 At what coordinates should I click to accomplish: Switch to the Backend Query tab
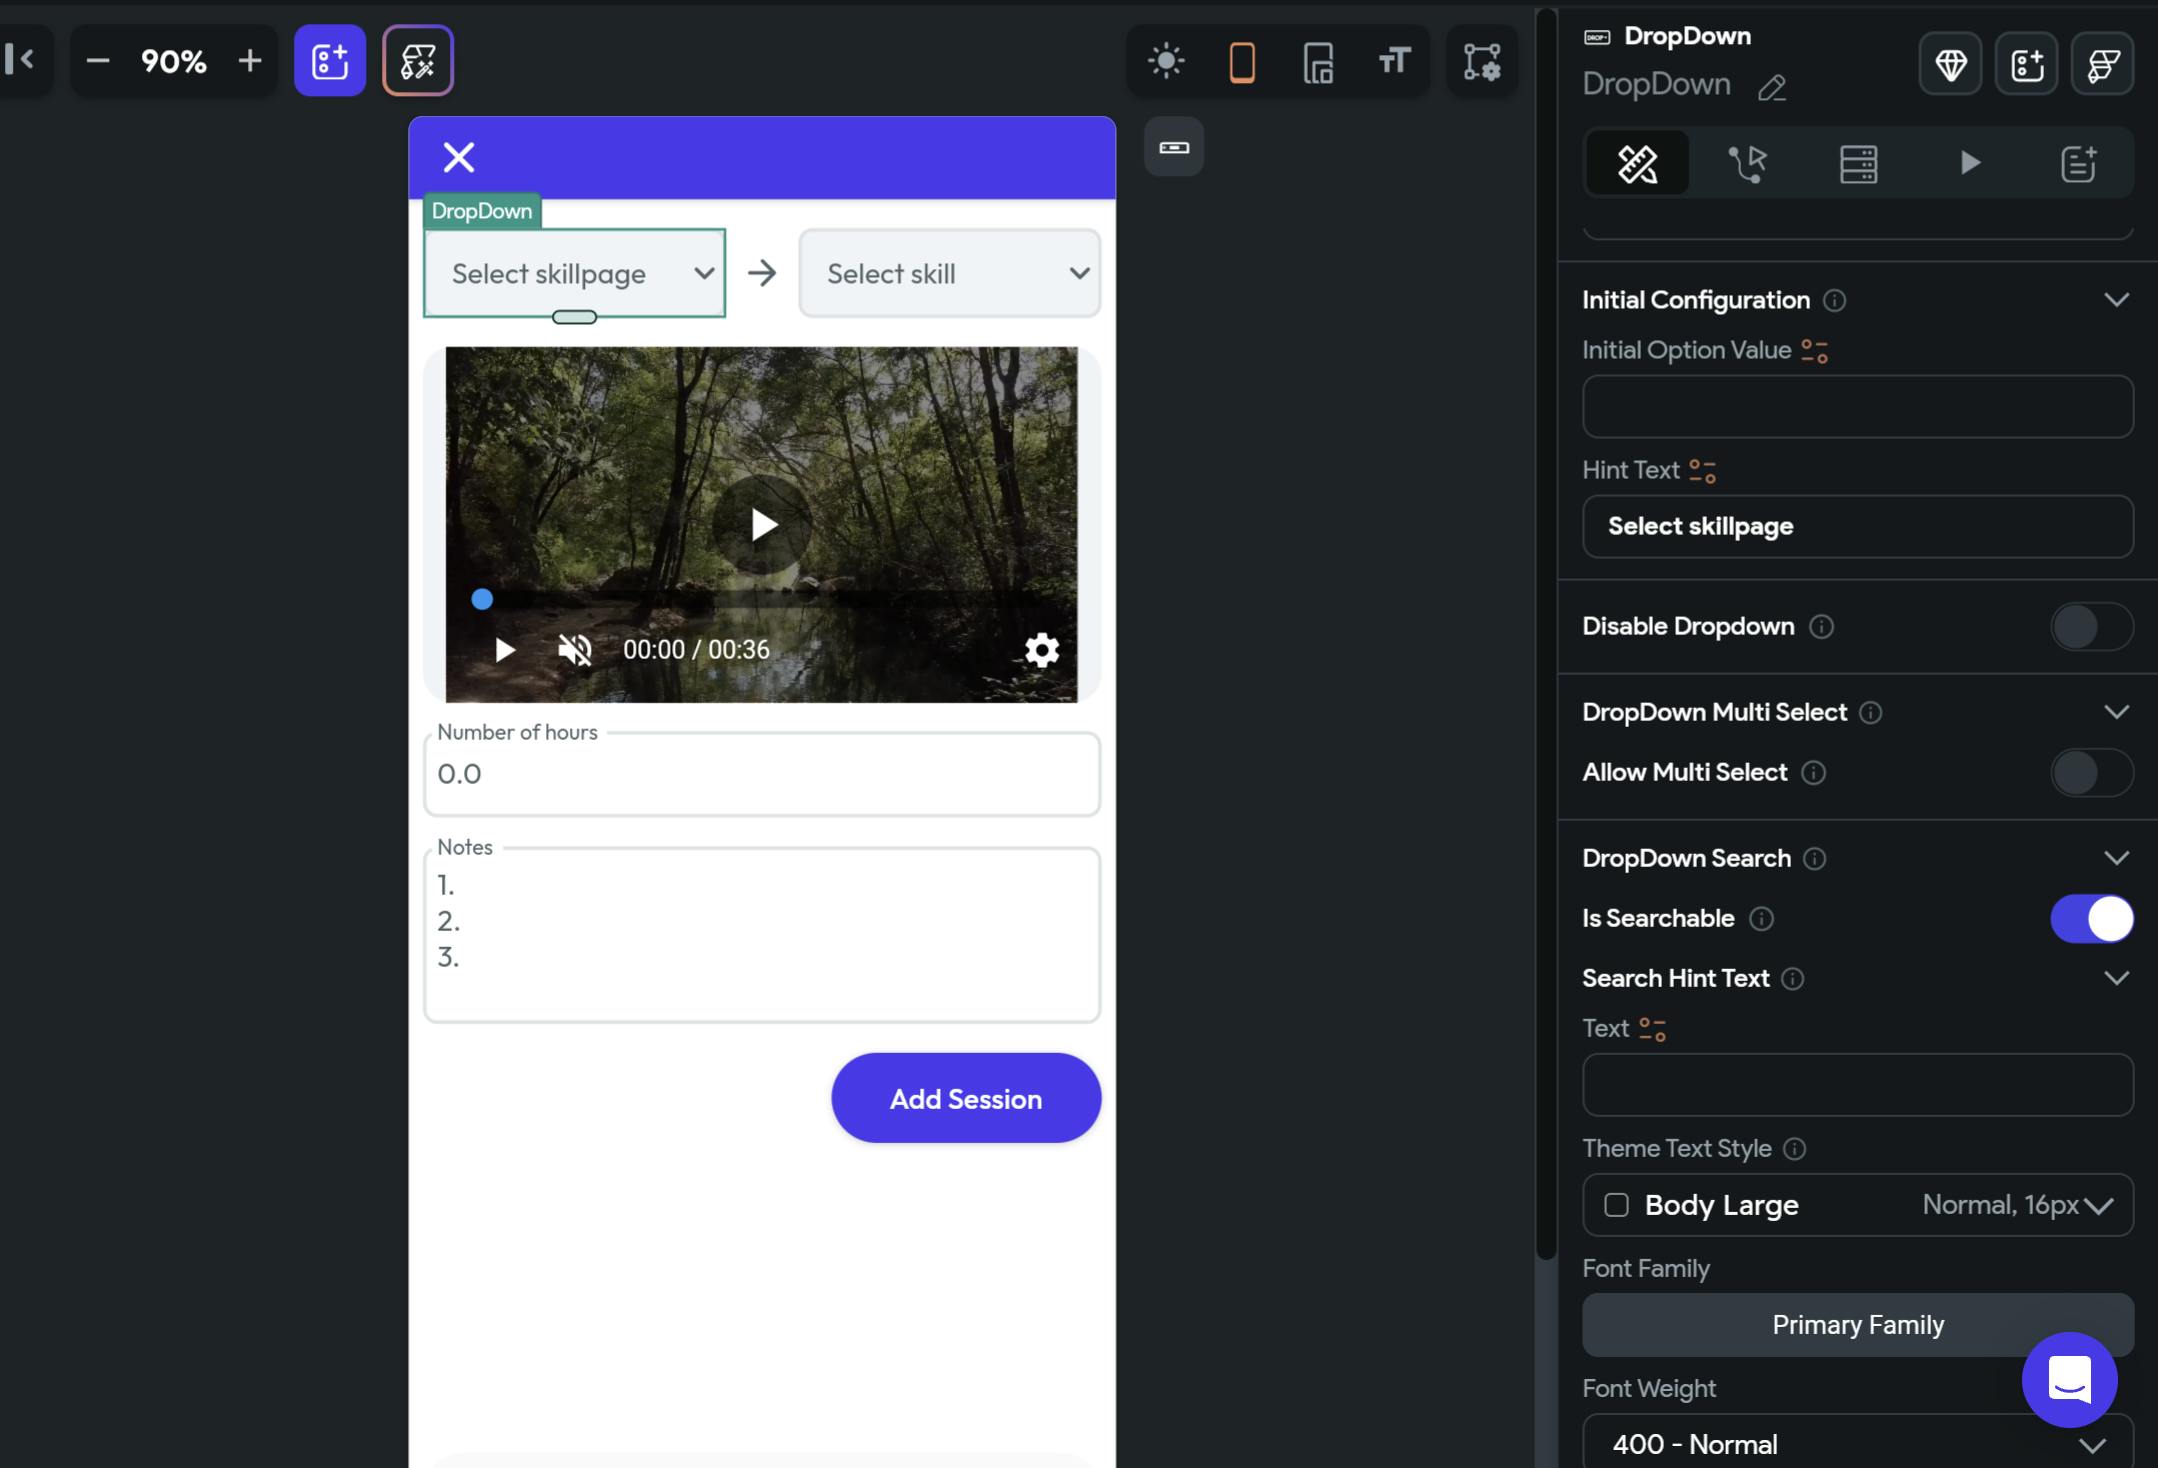click(x=1858, y=163)
